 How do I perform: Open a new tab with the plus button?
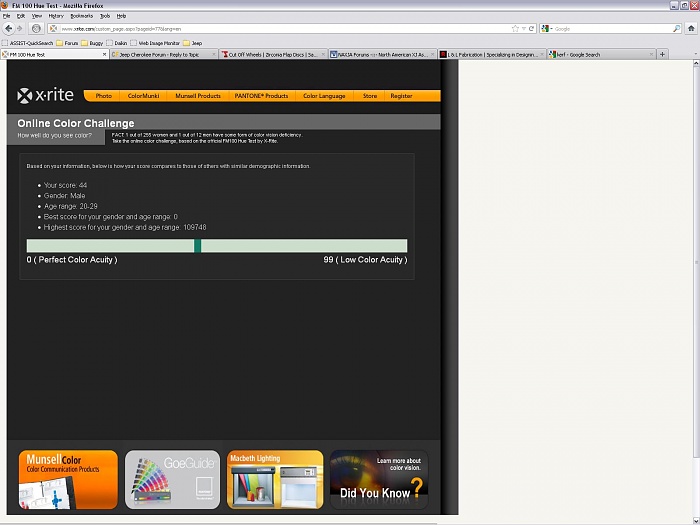coord(662,54)
